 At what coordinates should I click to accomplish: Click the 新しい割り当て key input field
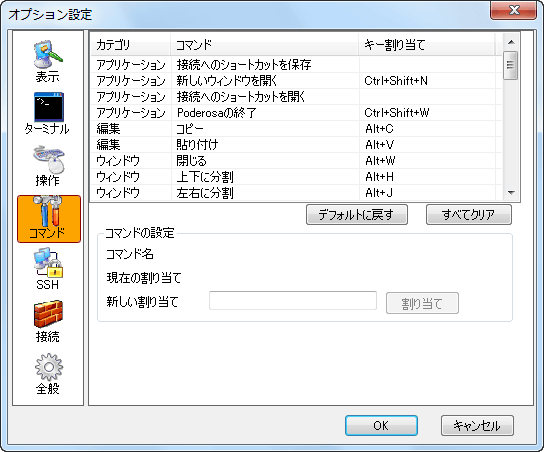point(293,301)
